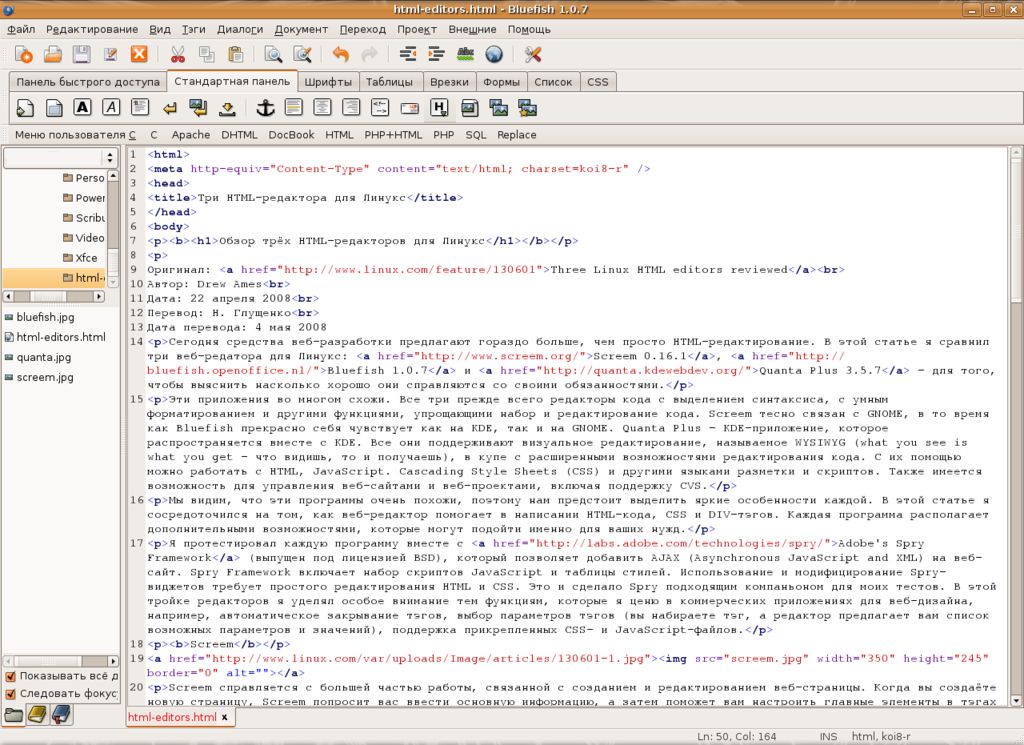The height and width of the screenshot is (745, 1024).
Task: Insert a Paragraph tag icon
Action: coord(140,108)
